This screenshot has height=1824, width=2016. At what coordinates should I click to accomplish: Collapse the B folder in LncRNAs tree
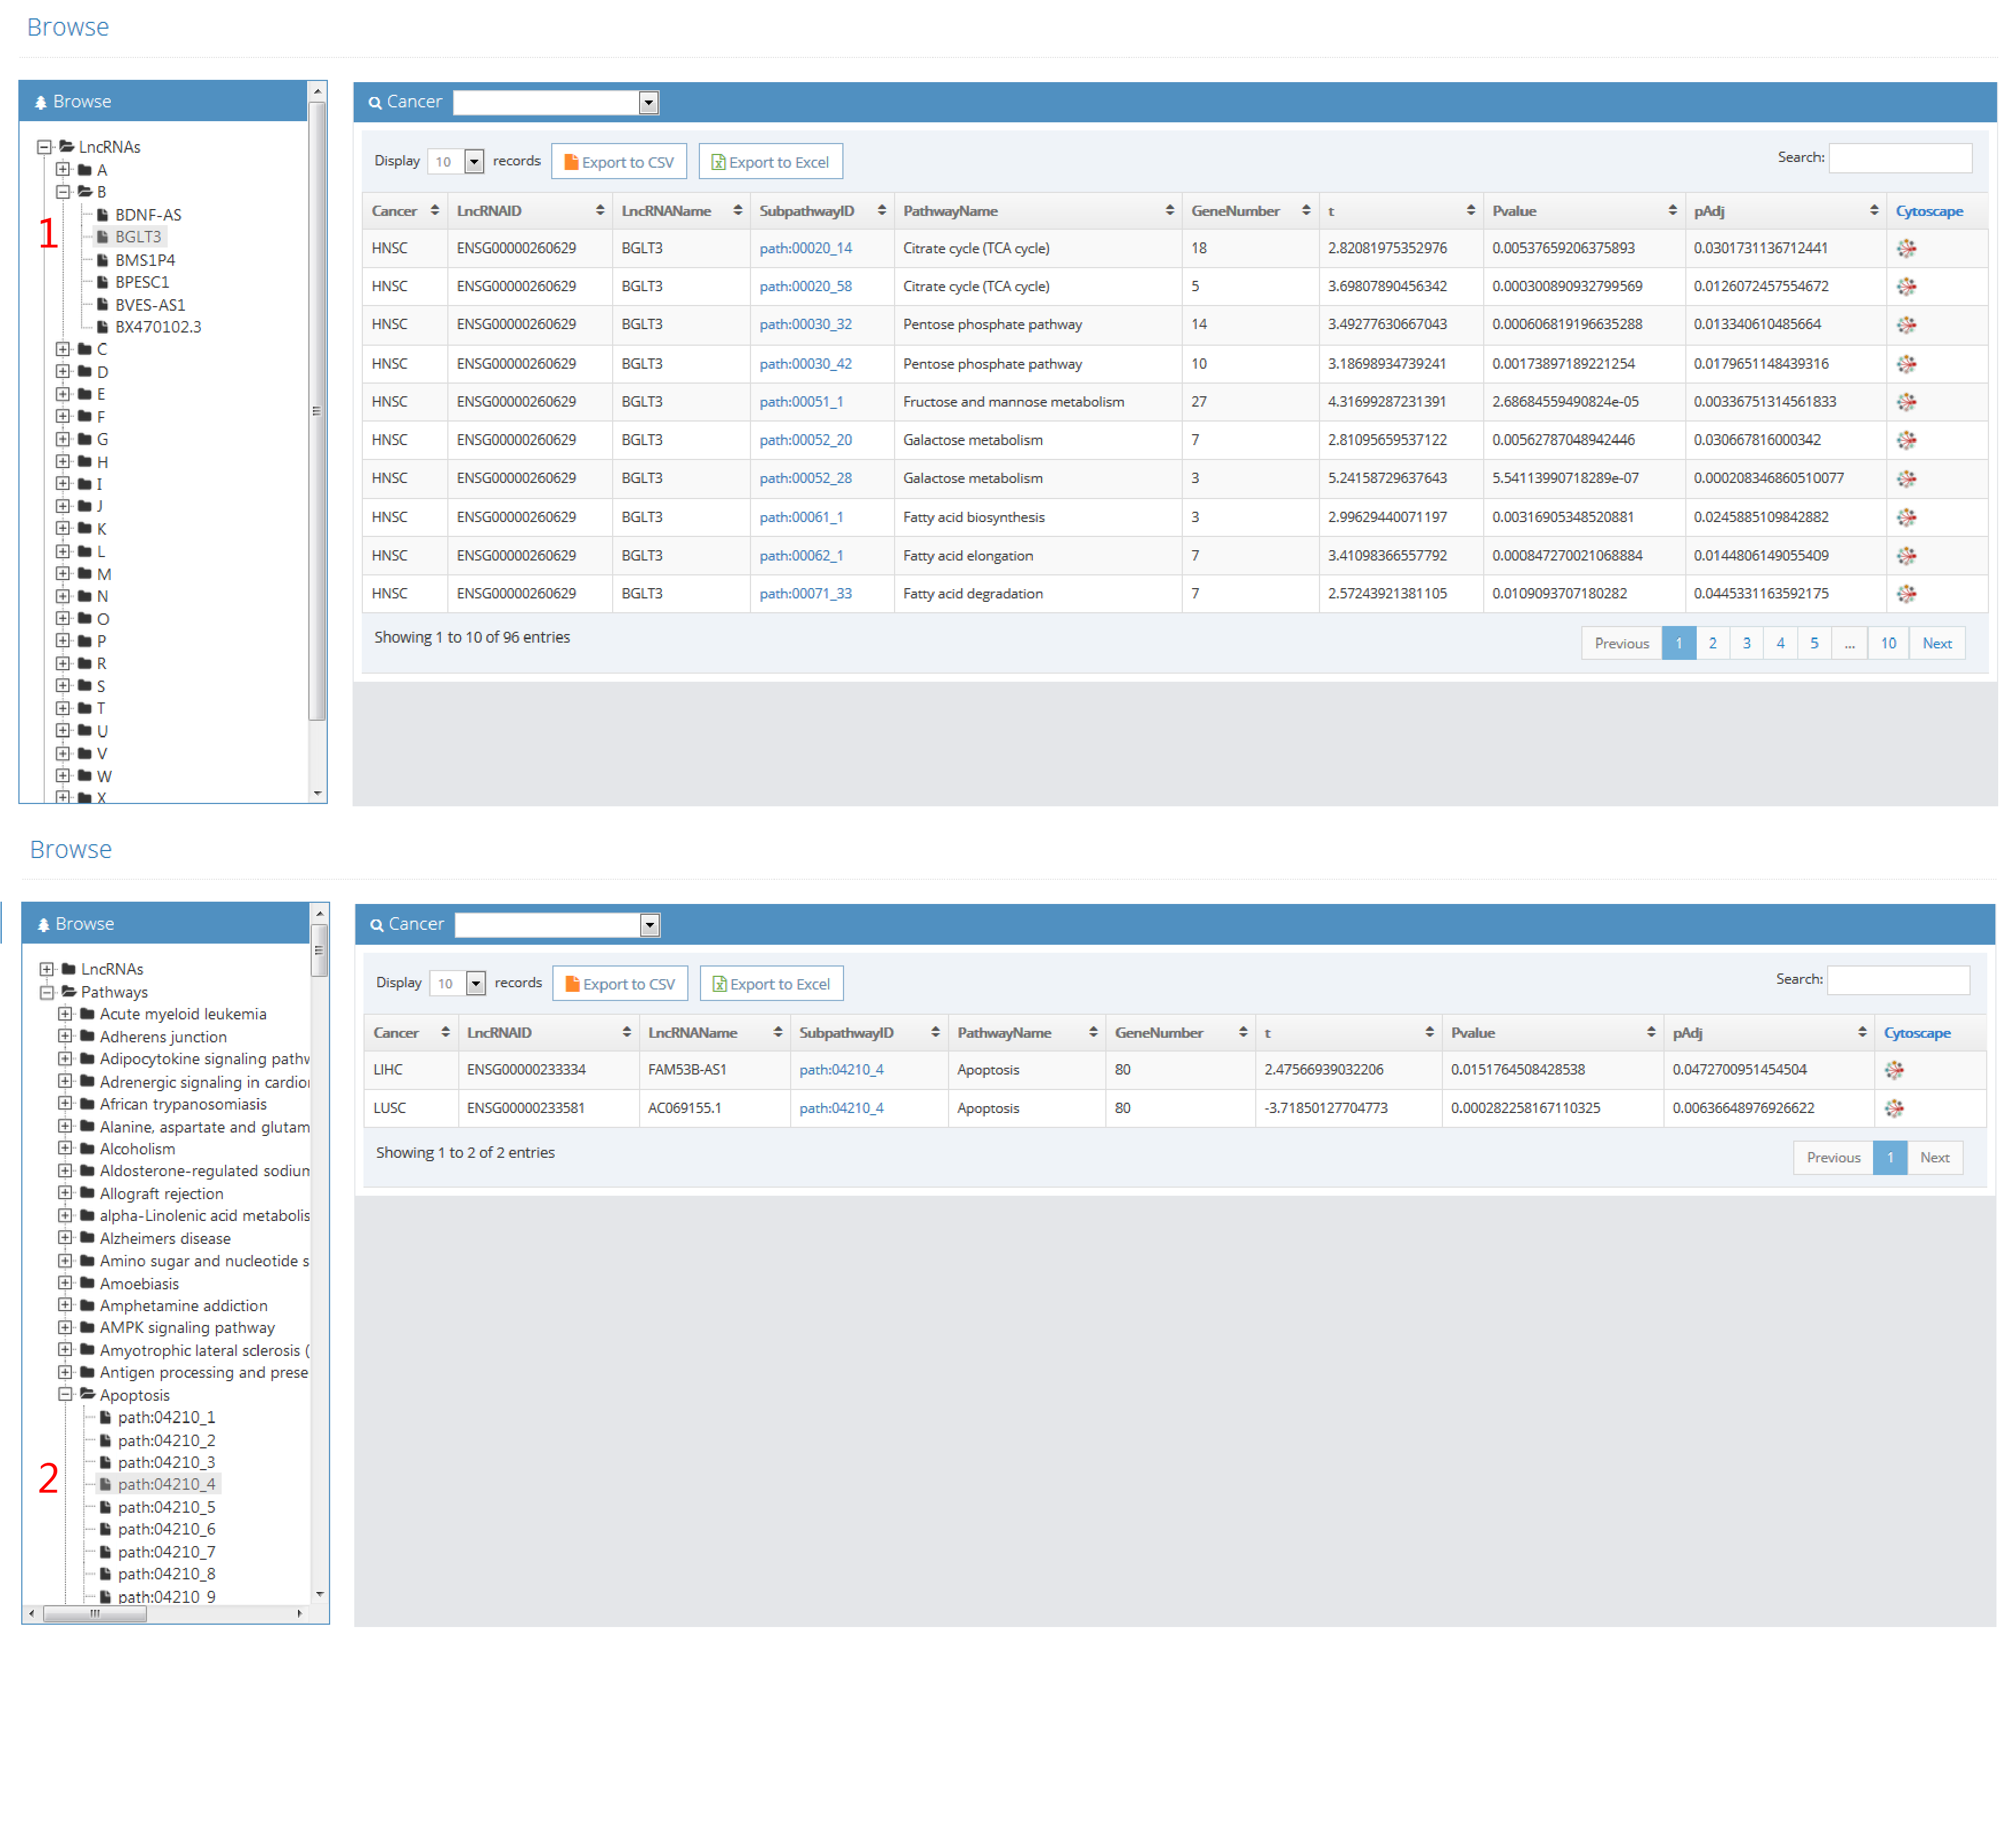(63, 191)
